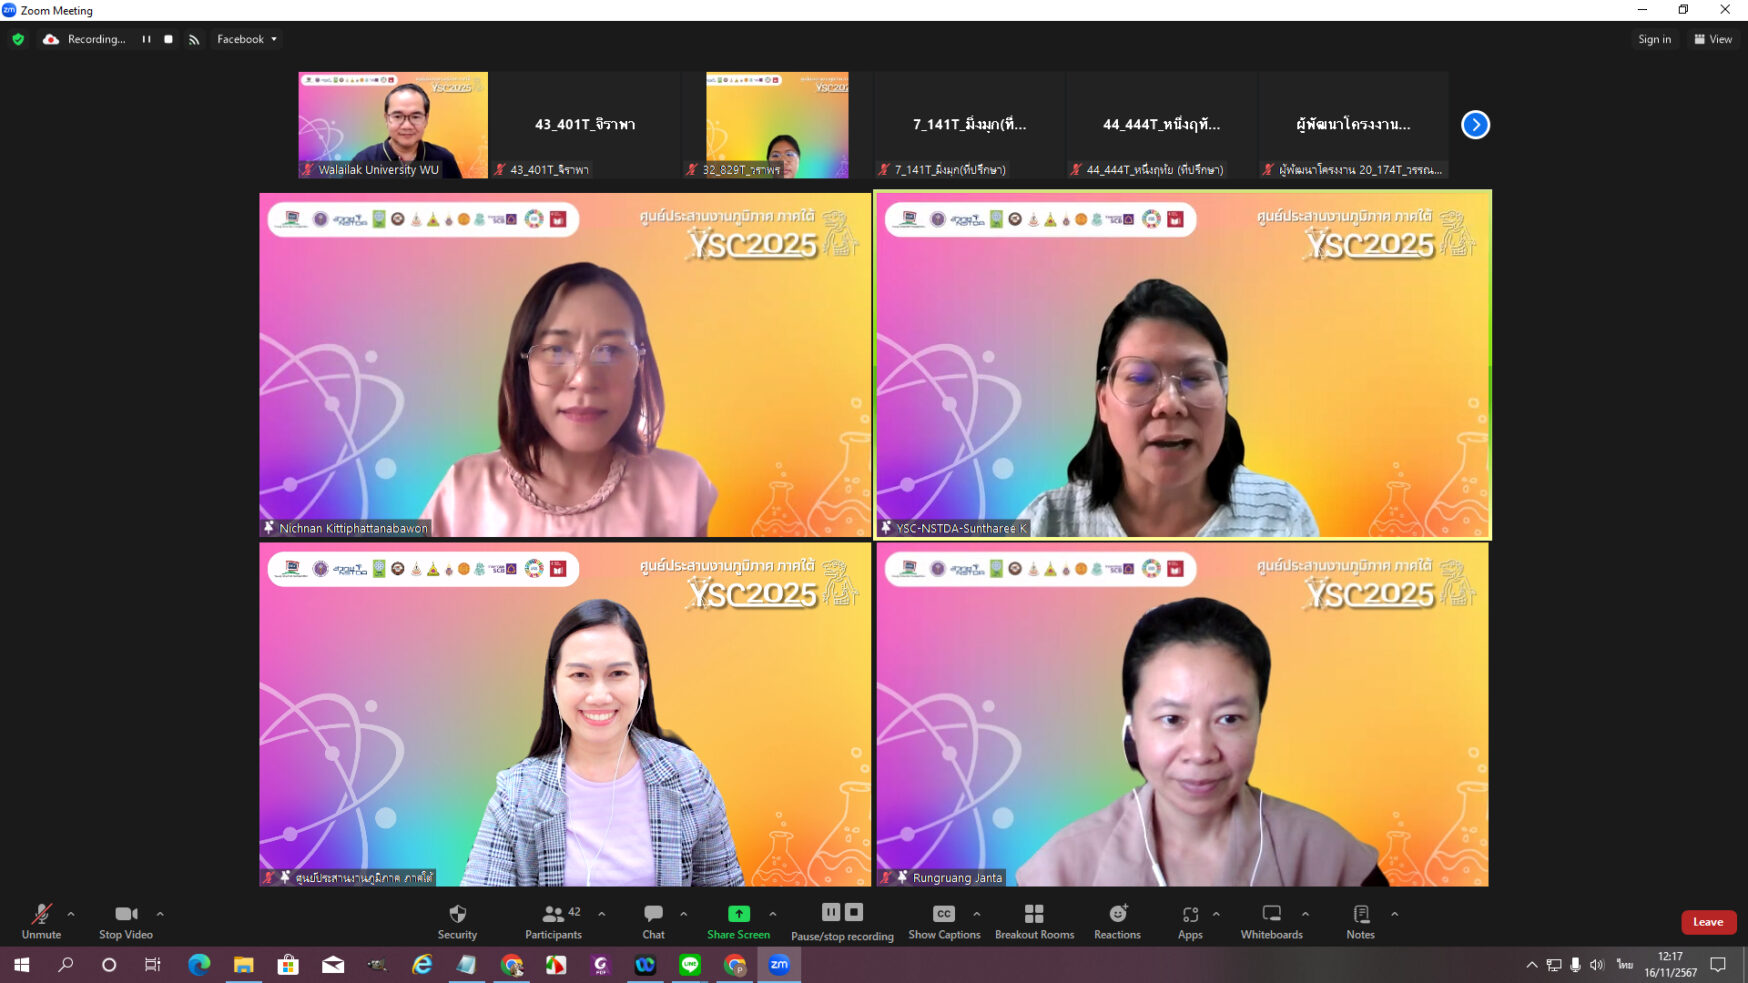This screenshot has height=983, width=1748.
Task: Pause the recording in the top bar
Action: click(146, 39)
